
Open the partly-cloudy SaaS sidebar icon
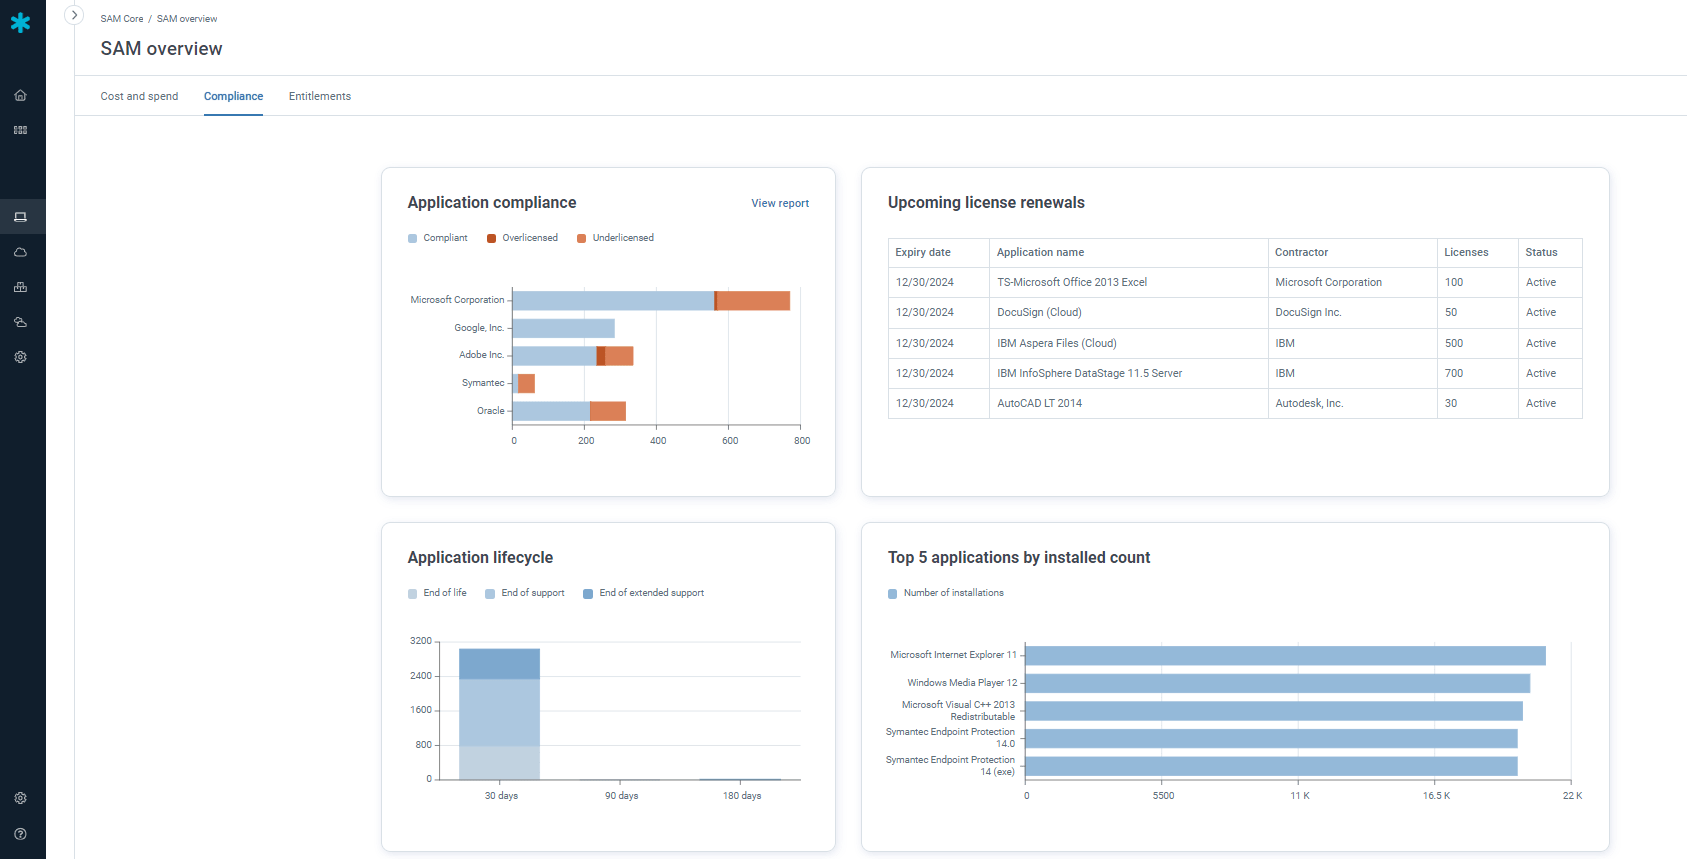20,322
